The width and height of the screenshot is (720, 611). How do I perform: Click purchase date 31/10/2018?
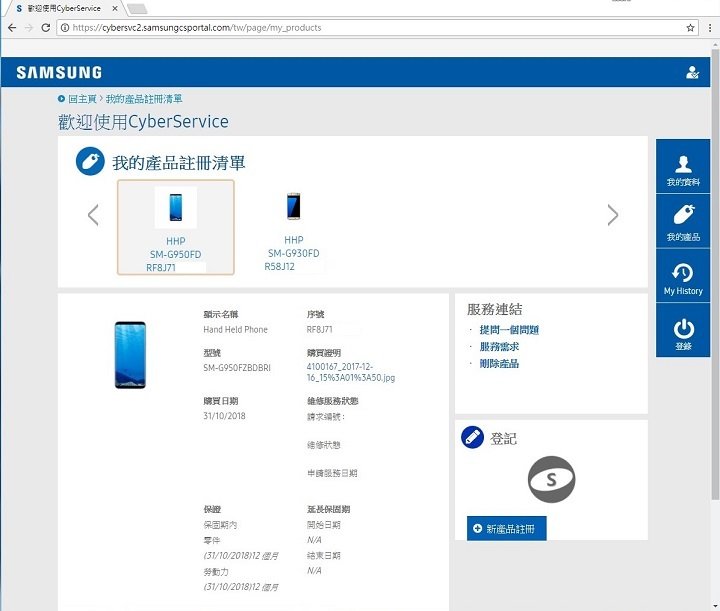pos(224,416)
